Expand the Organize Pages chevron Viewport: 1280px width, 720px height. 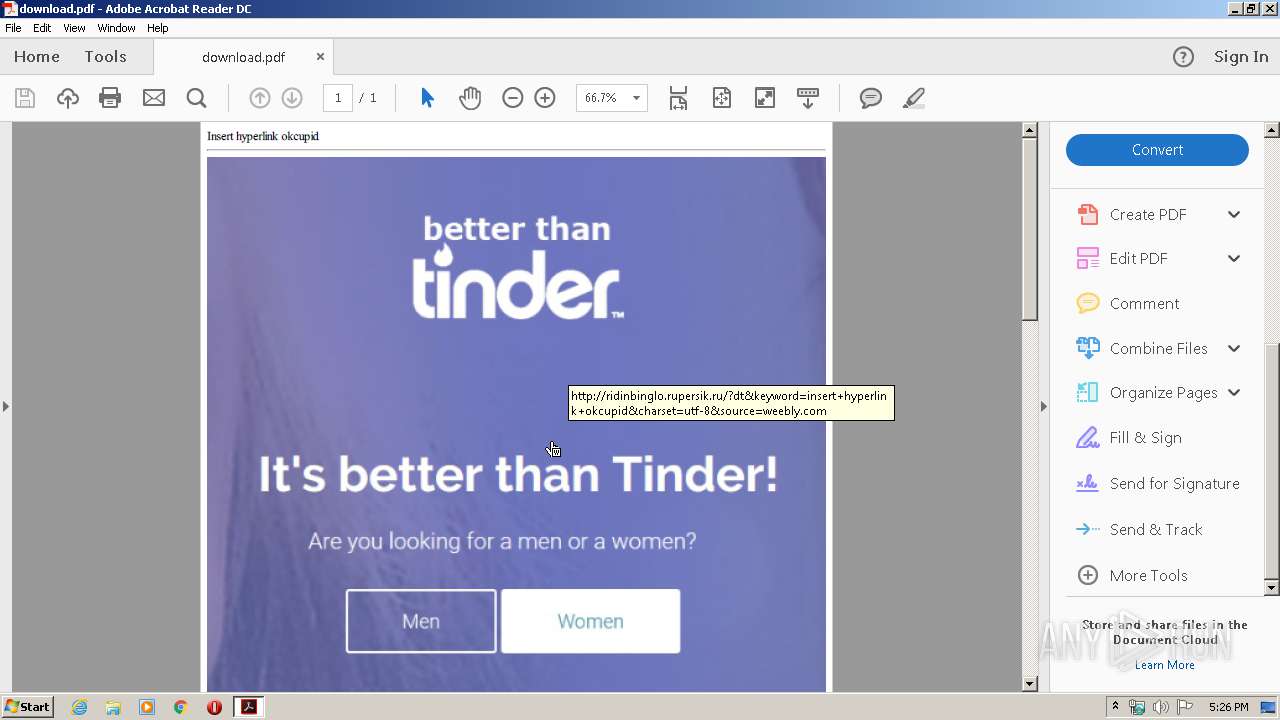coord(1234,393)
